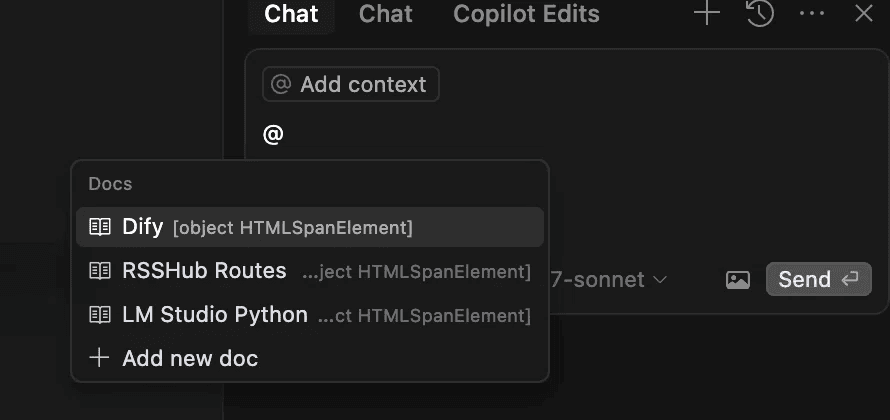The image size is (890, 420).
Task: Click the book icon next to Dify
Action: point(100,227)
